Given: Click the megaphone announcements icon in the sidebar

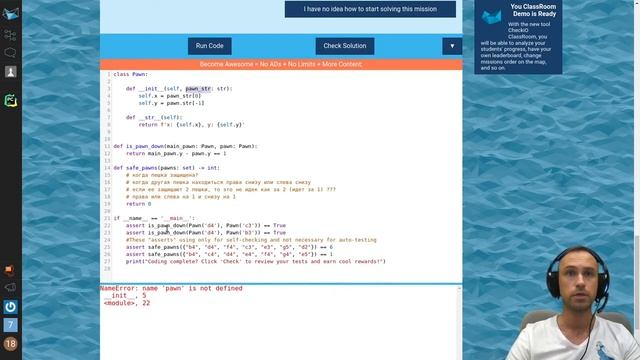Looking at the screenshot, I should [10, 287].
